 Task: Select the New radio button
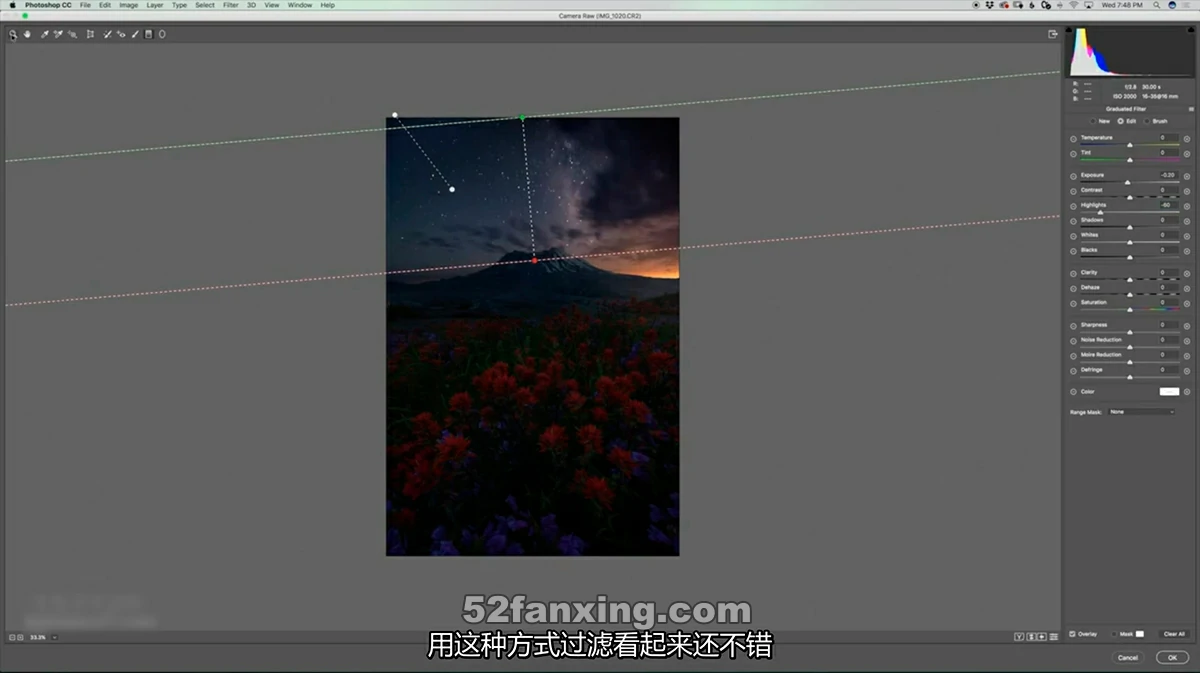(1094, 121)
